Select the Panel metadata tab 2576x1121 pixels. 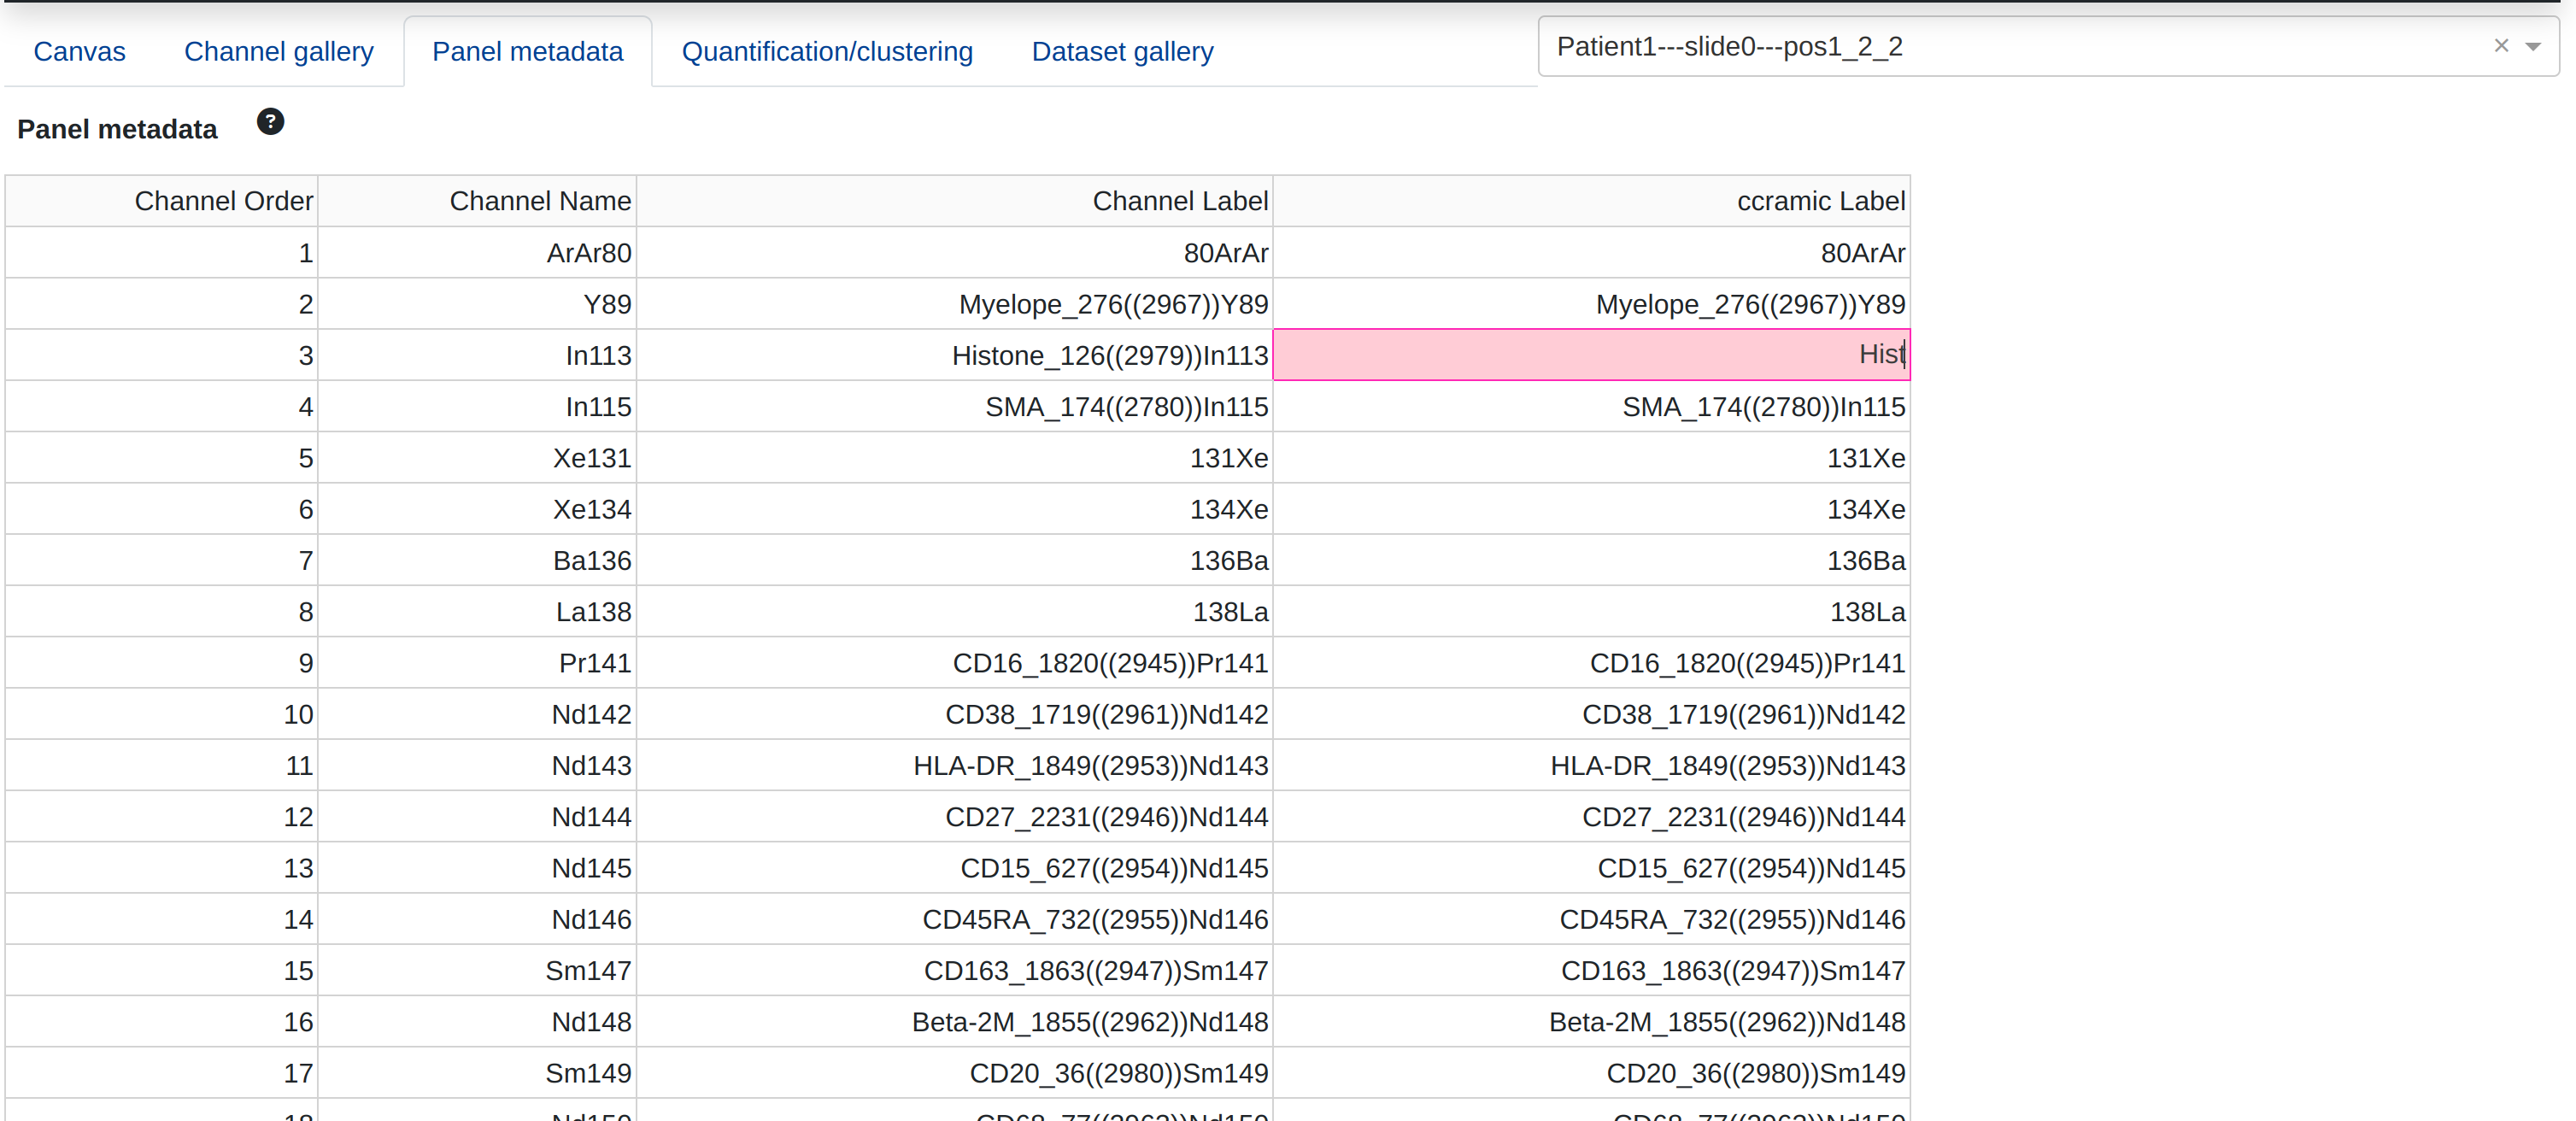point(527,52)
